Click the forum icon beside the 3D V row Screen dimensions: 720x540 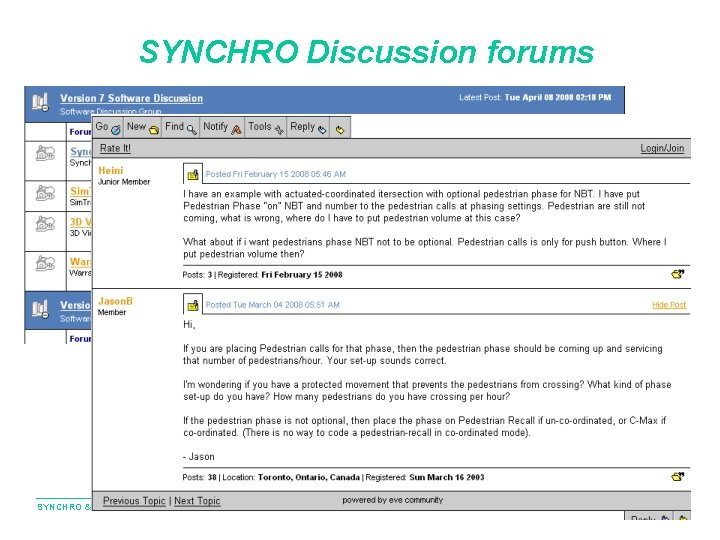click(45, 224)
